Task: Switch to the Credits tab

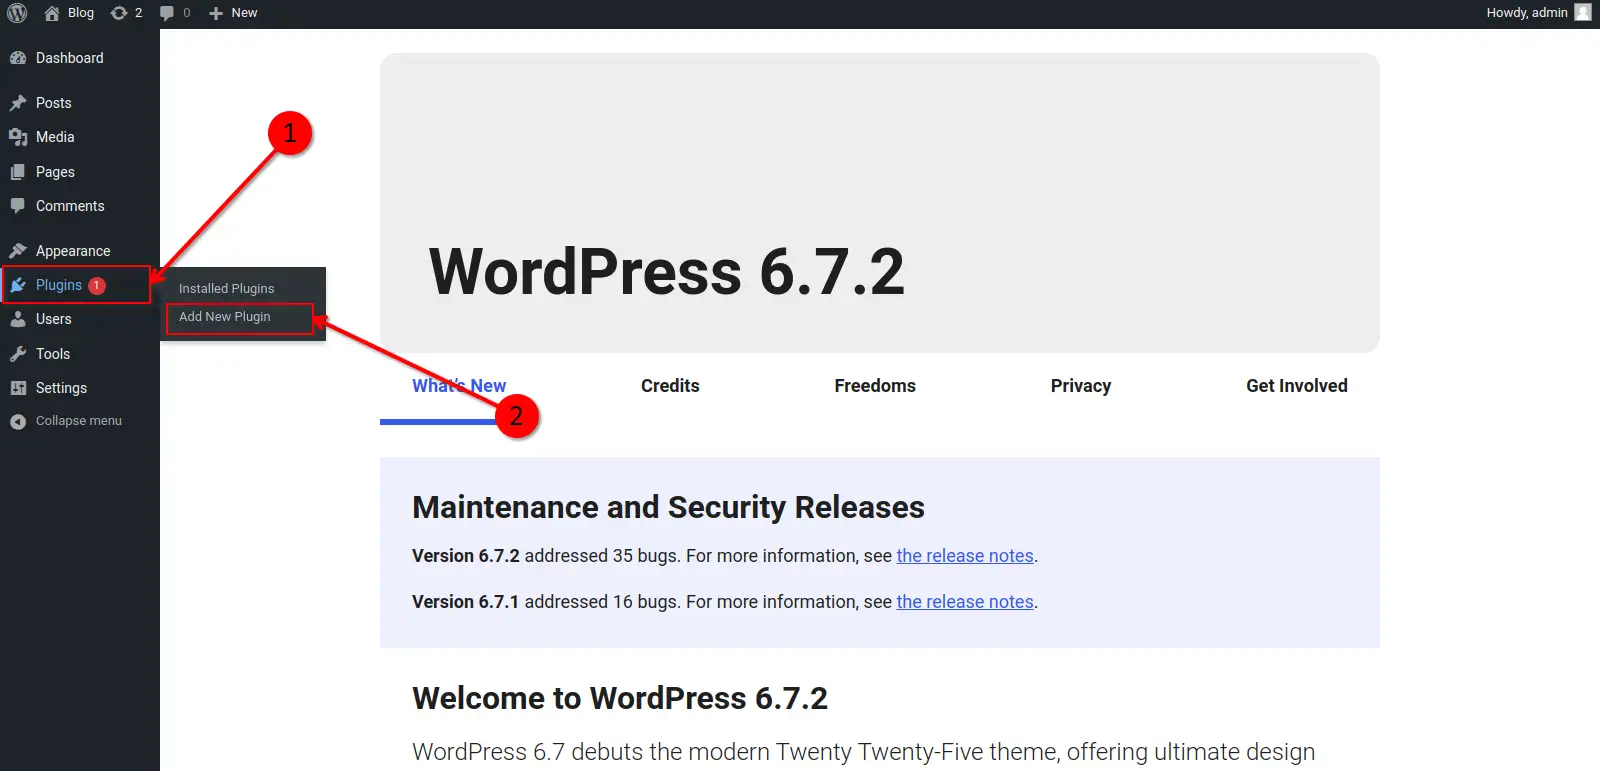Action: pos(670,386)
